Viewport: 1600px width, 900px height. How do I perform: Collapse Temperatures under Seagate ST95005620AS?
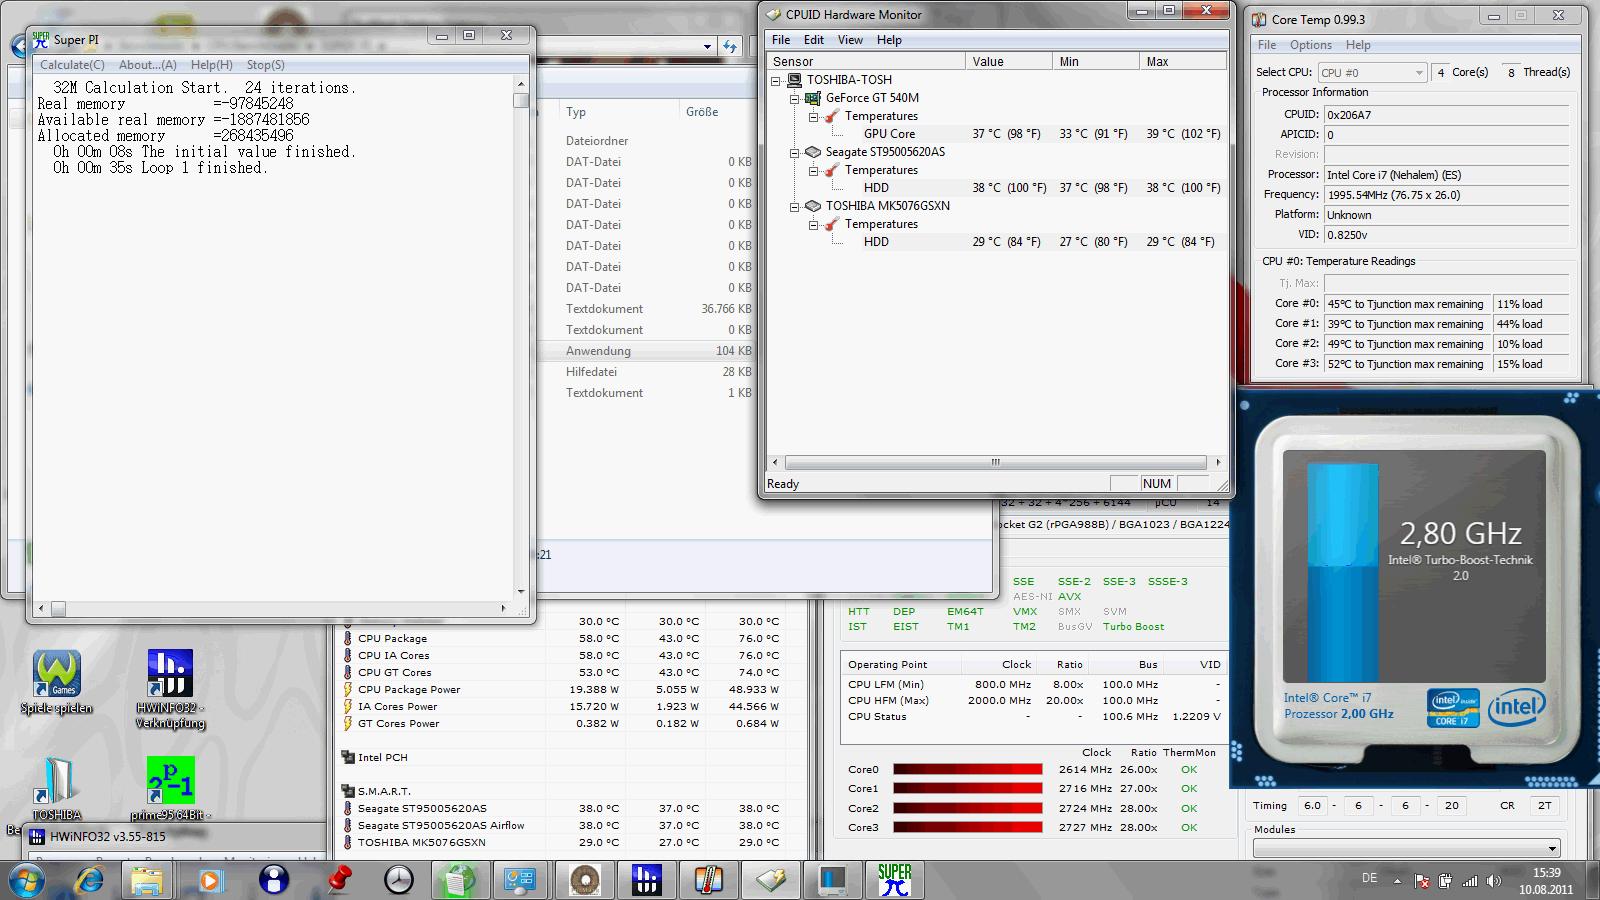[x=813, y=170]
